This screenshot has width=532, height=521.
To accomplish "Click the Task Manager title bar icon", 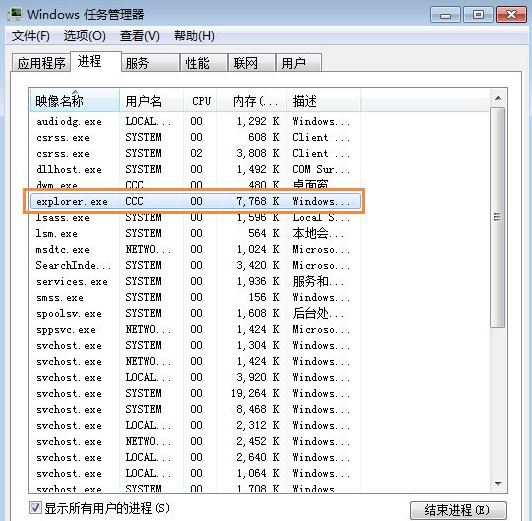I will click(15, 14).
